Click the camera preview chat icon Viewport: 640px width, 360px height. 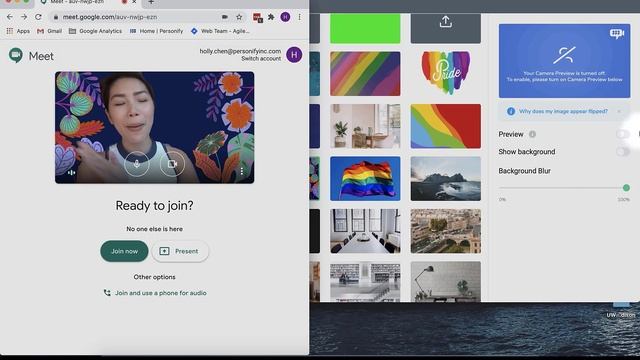(x=617, y=33)
